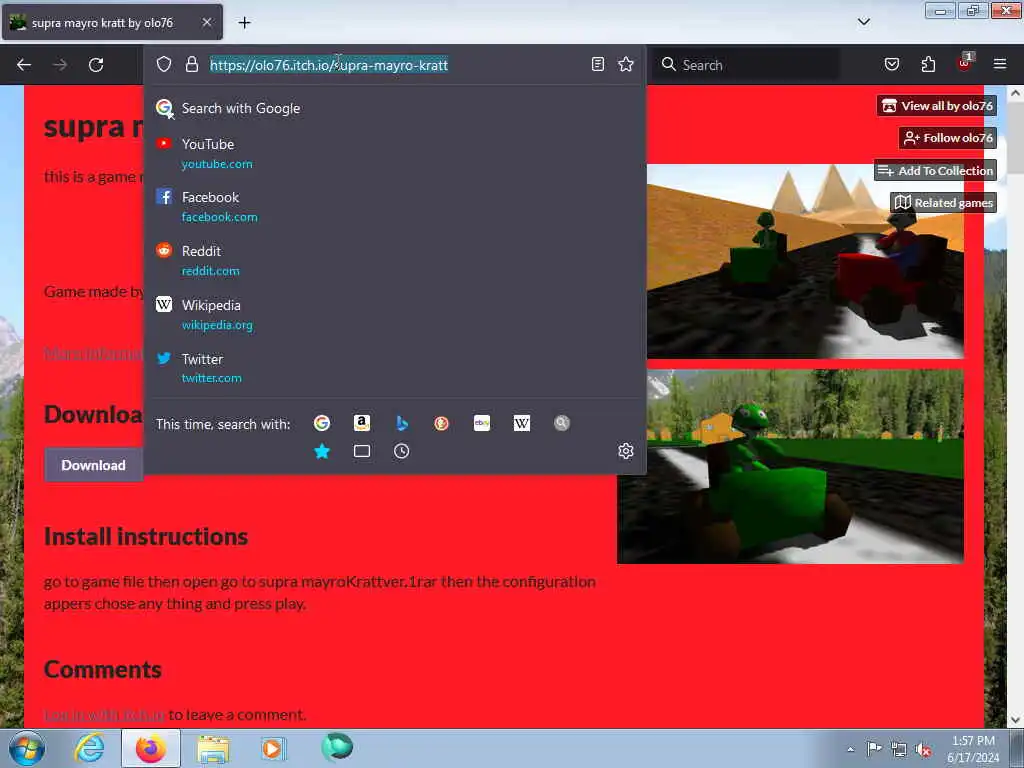Viewport: 1024px width, 768px height.
Task: Search open tabs with the tab icon
Action: click(362, 451)
